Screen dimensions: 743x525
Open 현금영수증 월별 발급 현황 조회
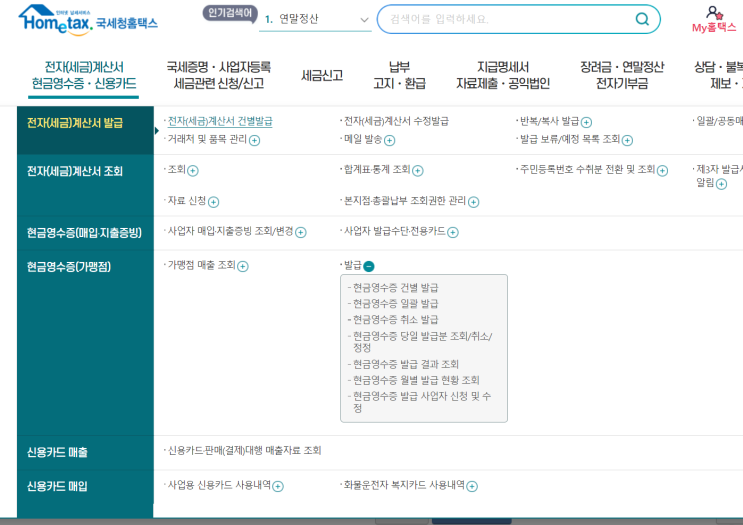pos(416,380)
